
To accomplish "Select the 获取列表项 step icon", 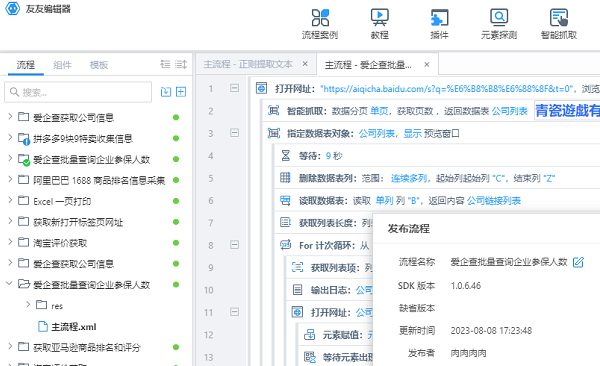I will pos(297,267).
